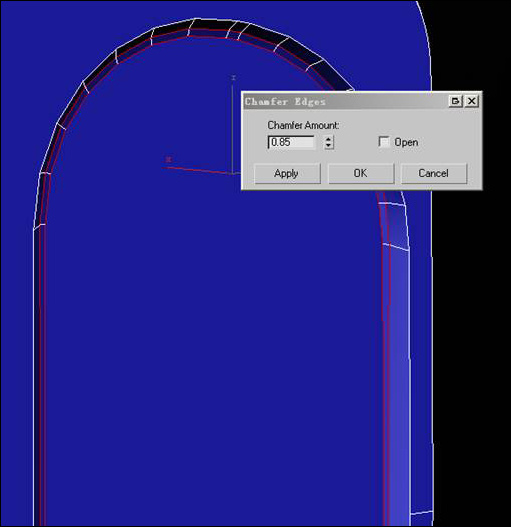This screenshot has width=511, height=527.
Task: Click the Chamfer Edges title bar
Action: 346,101
